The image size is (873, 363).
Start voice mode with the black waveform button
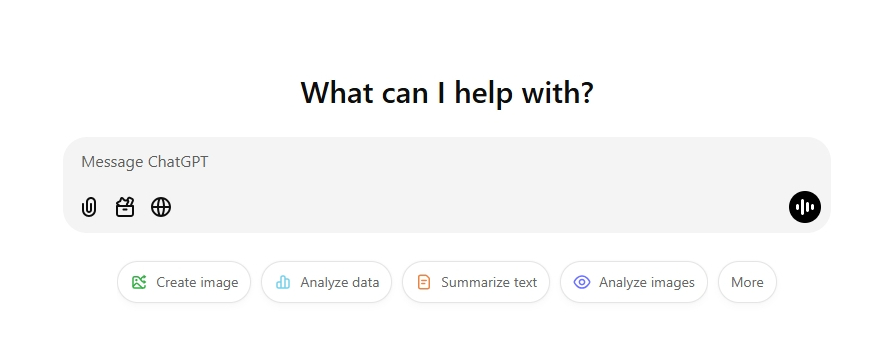[x=805, y=207]
